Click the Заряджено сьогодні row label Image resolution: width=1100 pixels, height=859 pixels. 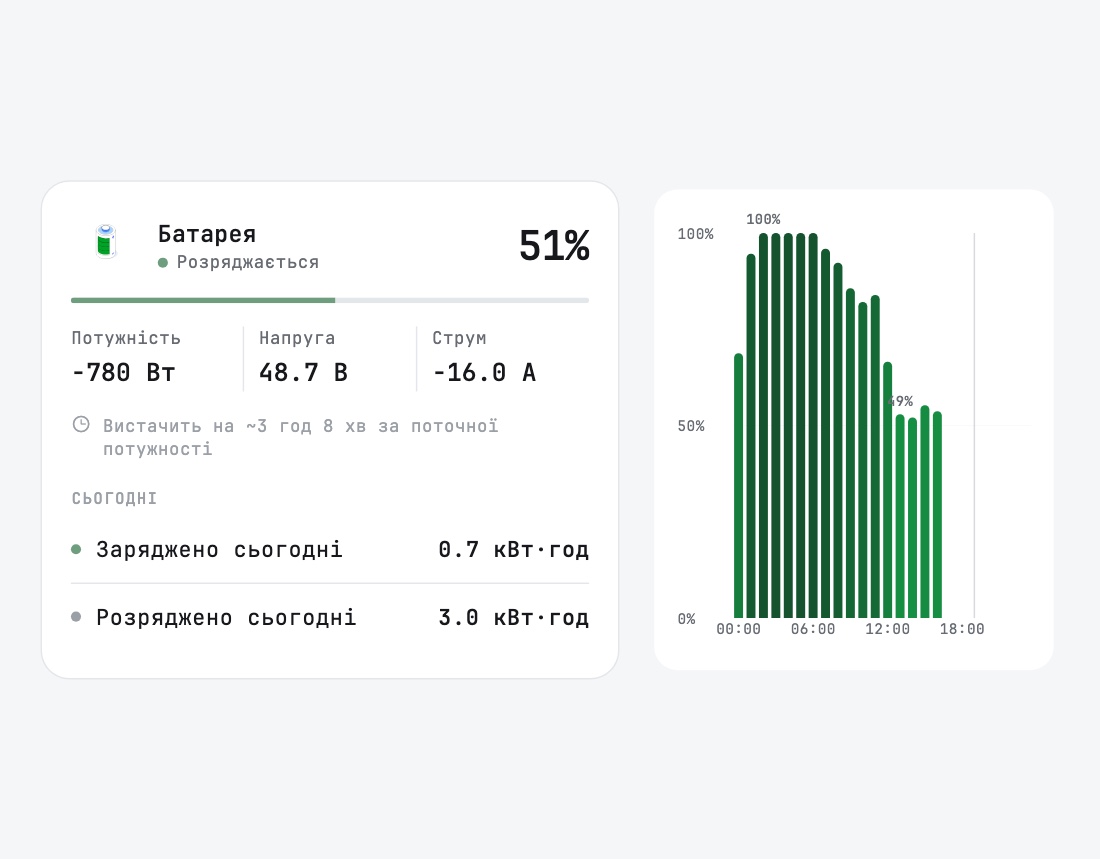point(220,549)
